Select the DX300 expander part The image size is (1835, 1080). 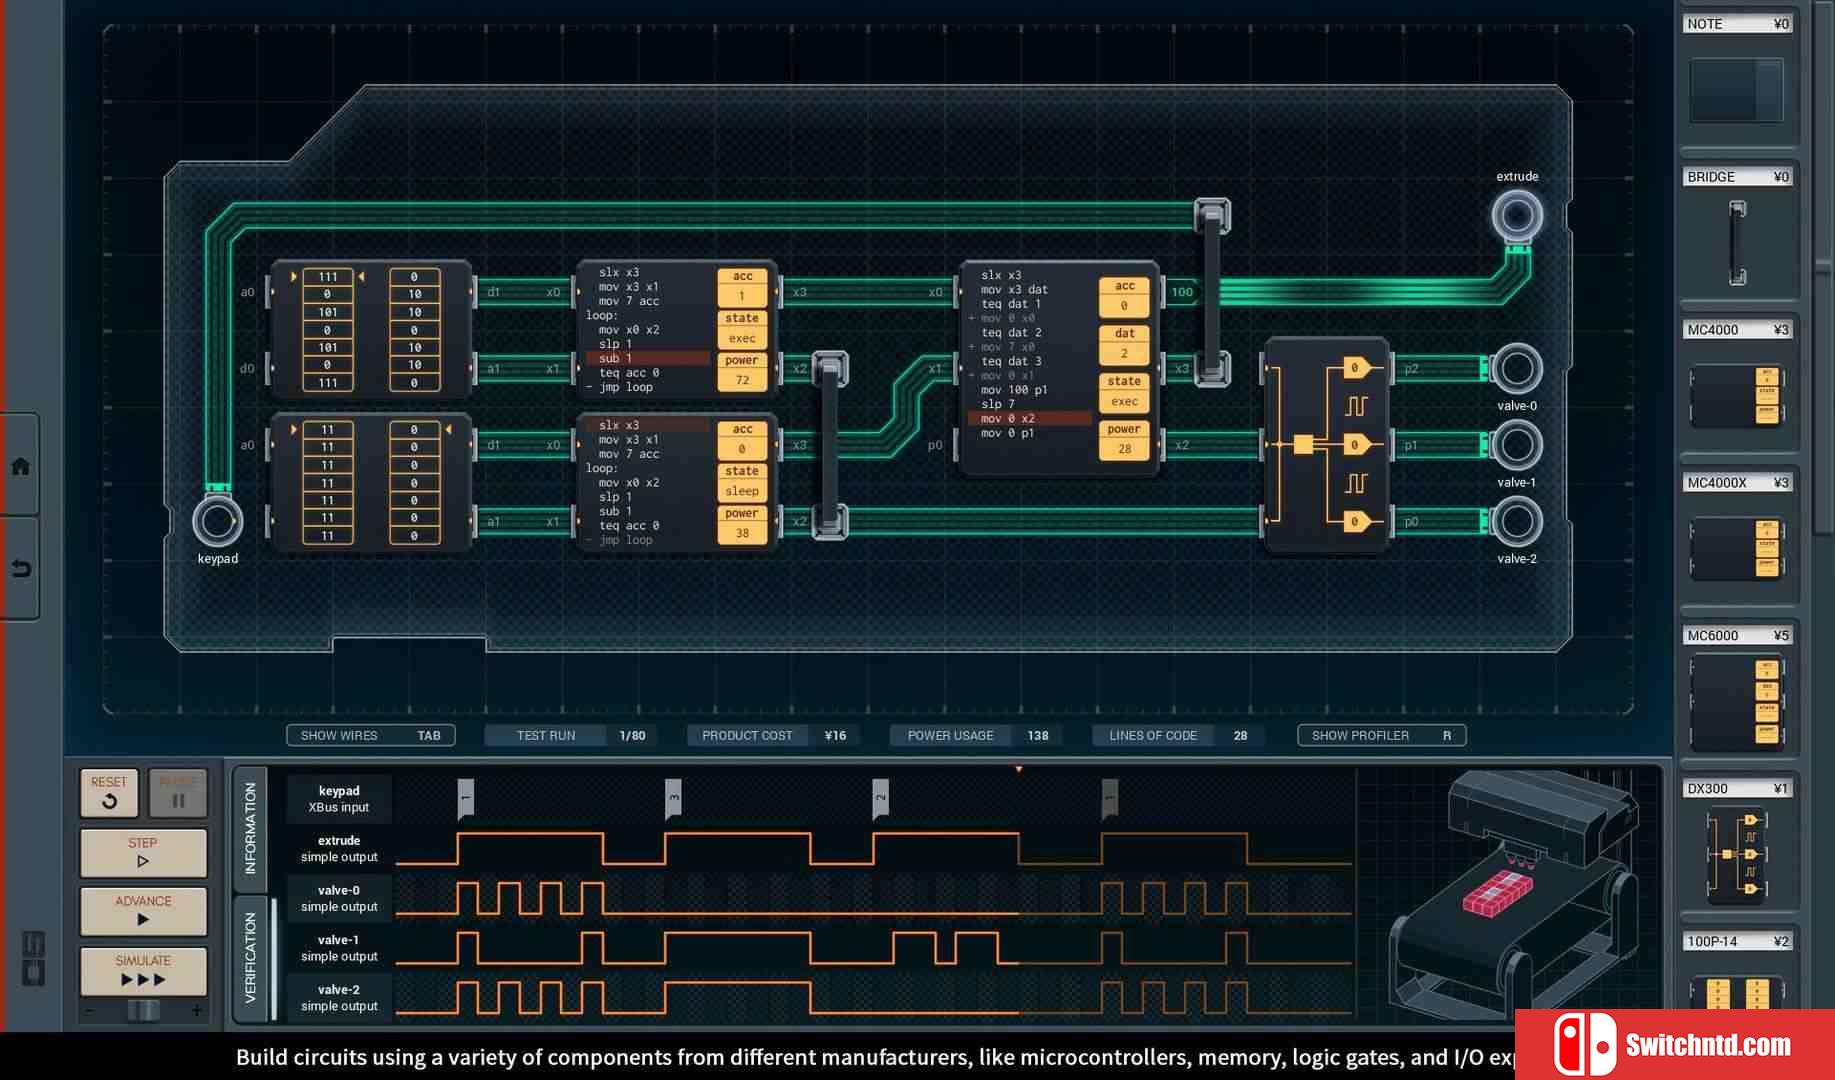click(1737, 854)
